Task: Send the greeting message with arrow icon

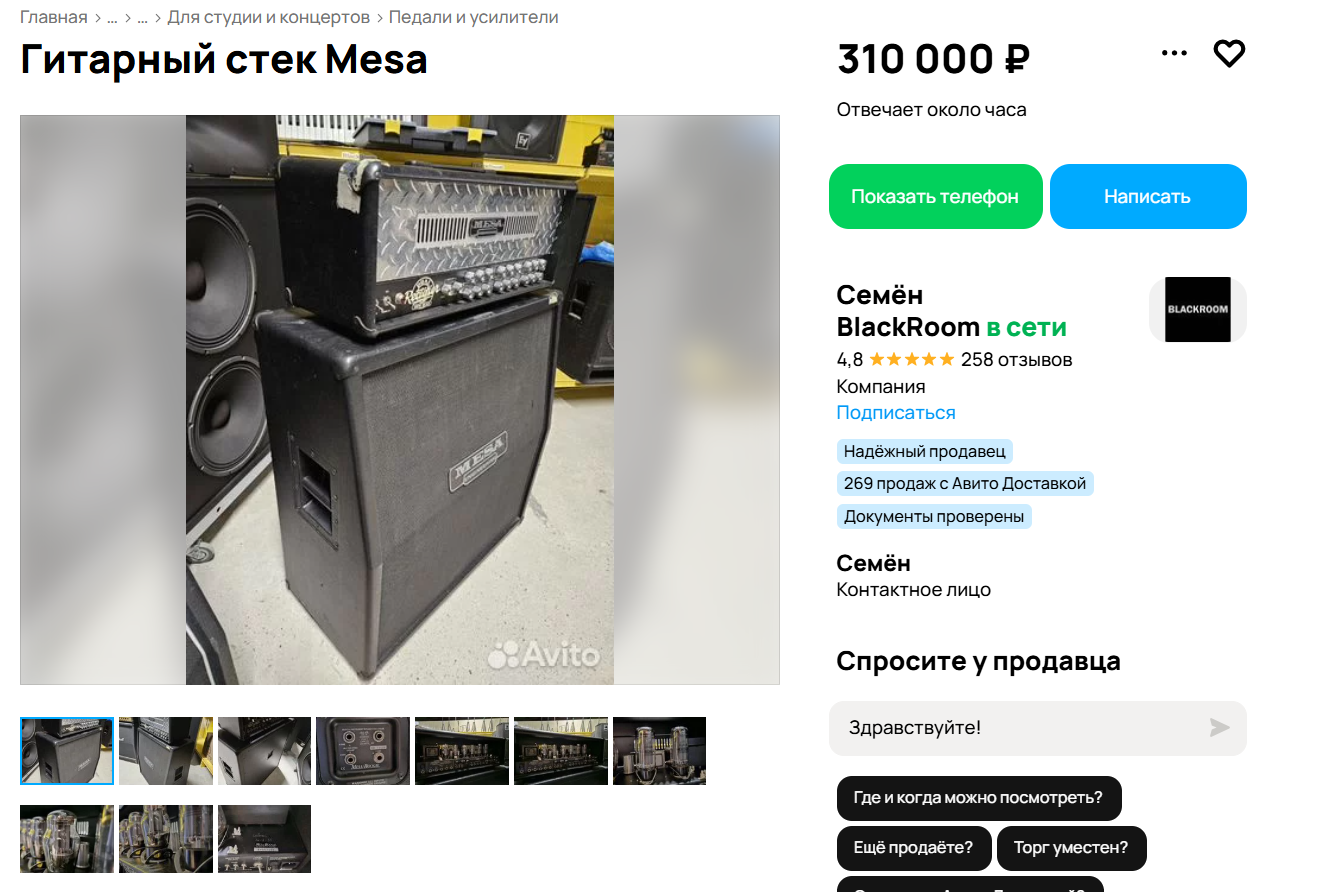Action: 1219,728
